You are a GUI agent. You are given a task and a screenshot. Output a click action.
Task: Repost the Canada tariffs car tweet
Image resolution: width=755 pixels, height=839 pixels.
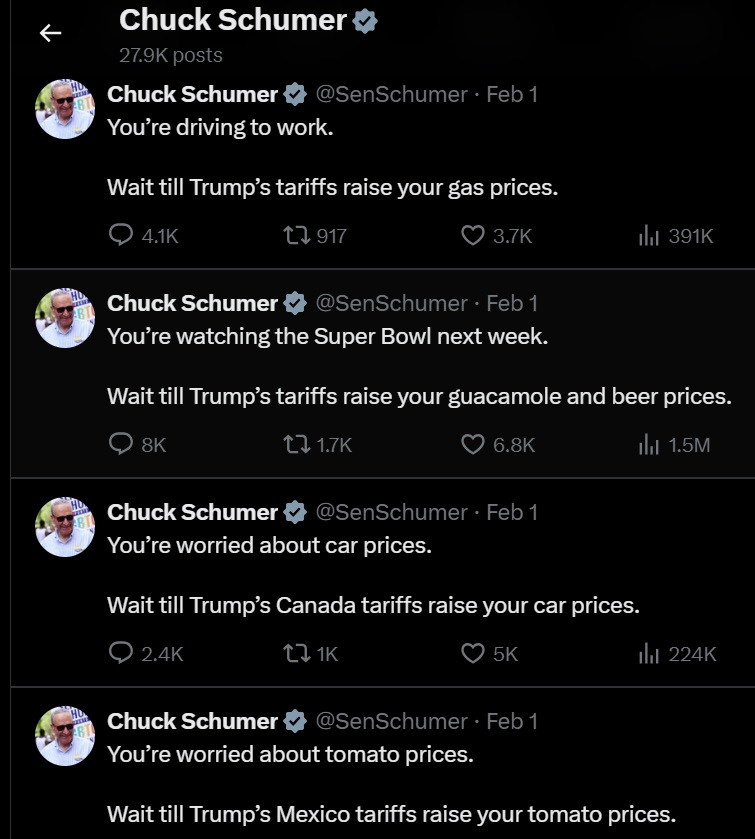point(298,654)
